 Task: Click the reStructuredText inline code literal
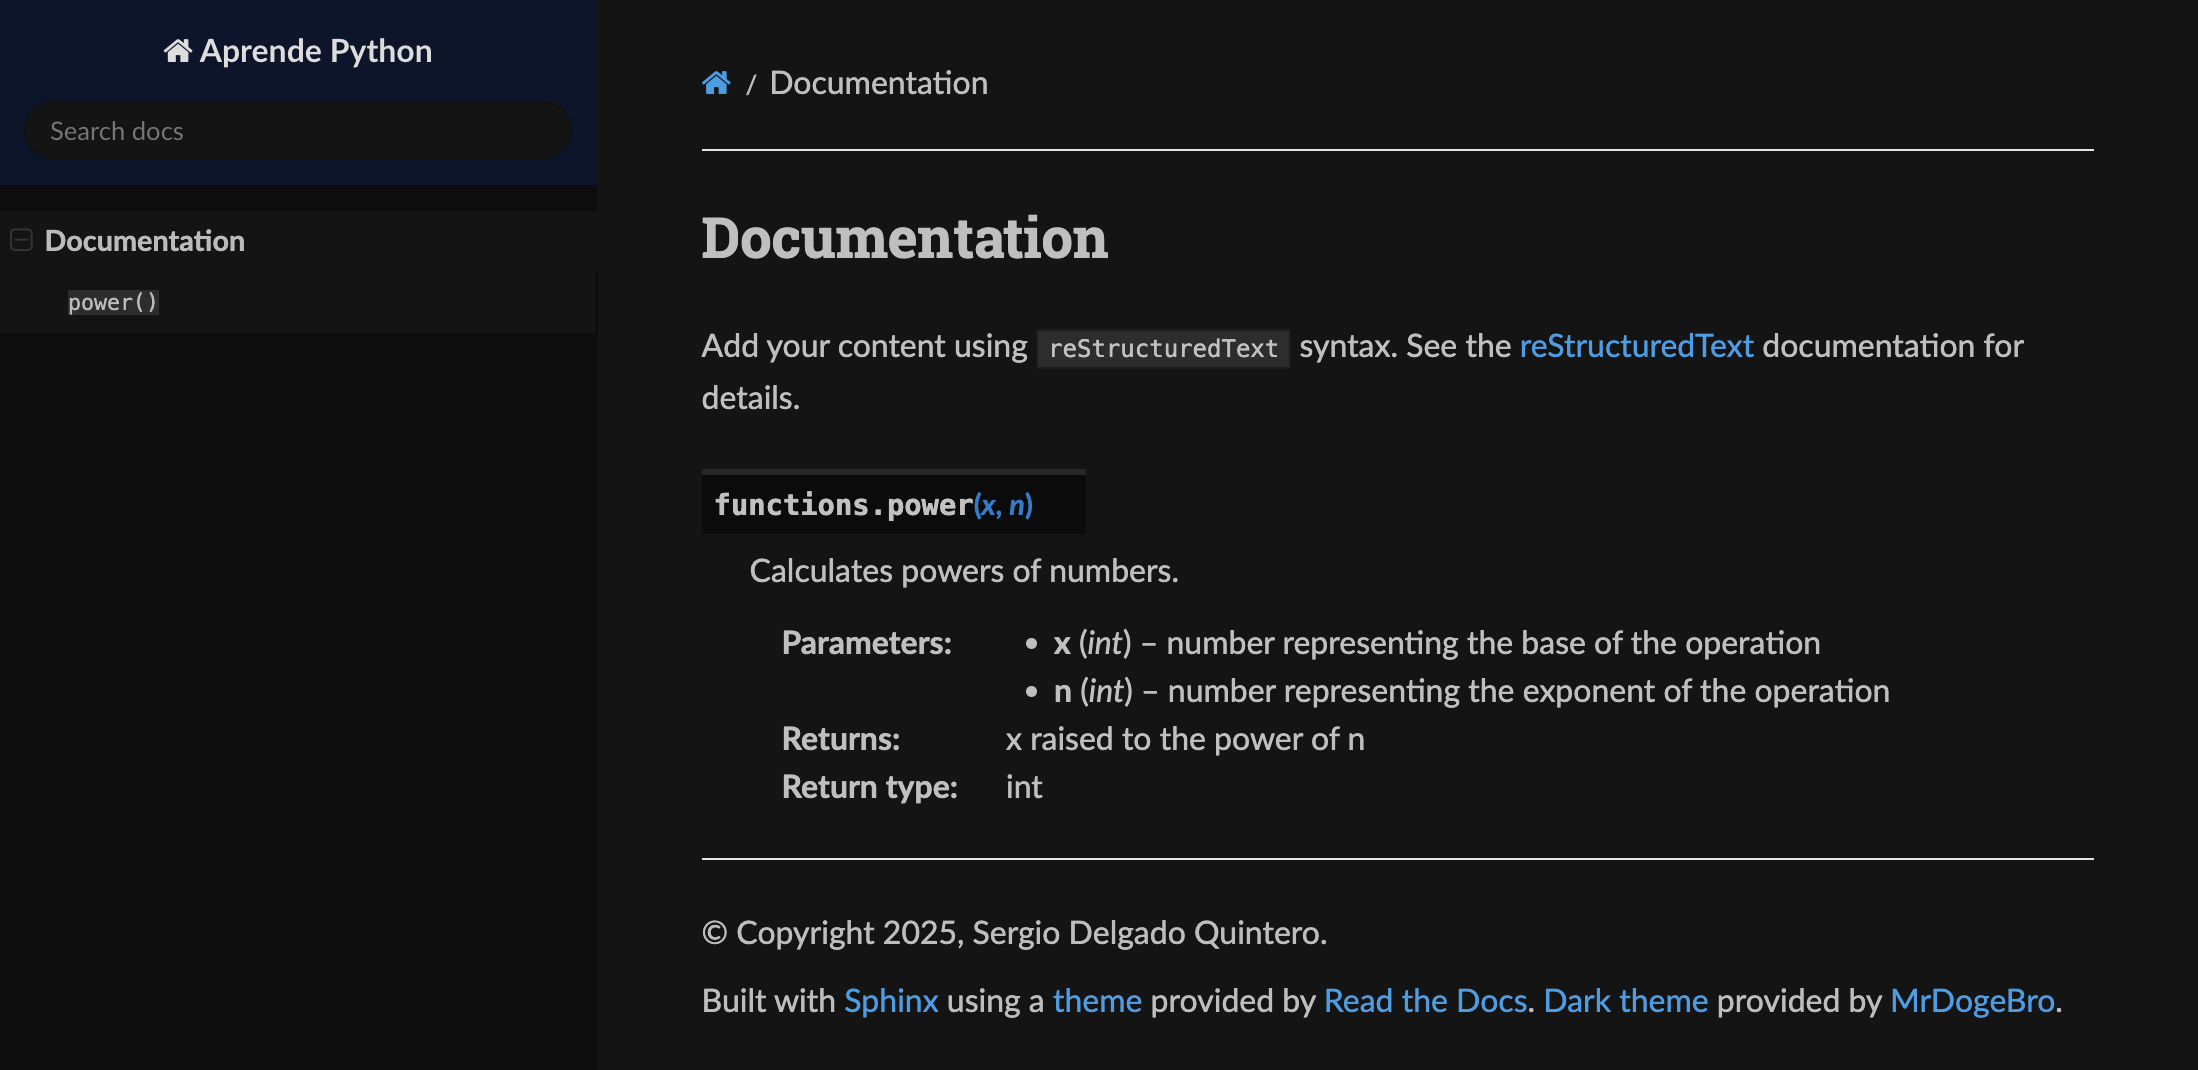[1163, 348]
